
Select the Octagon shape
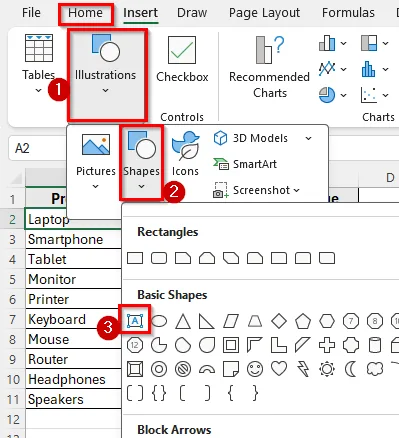point(375,321)
